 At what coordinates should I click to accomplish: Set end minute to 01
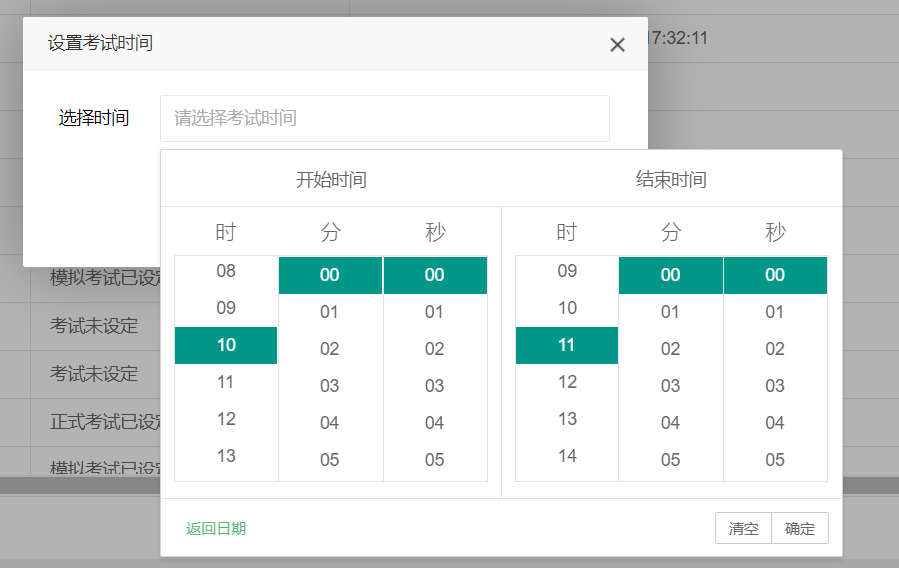(671, 312)
